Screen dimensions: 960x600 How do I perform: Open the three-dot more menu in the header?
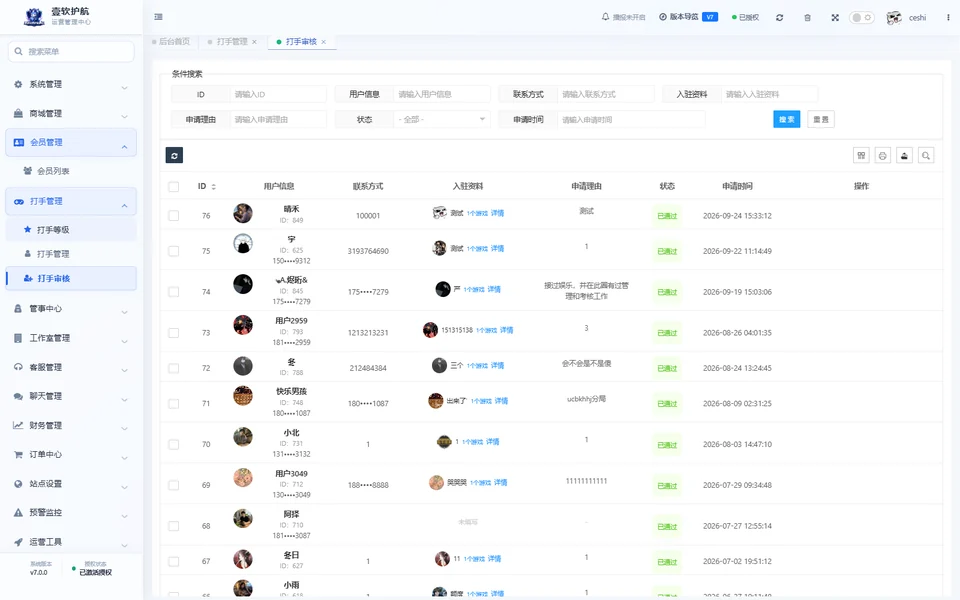tap(948, 18)
